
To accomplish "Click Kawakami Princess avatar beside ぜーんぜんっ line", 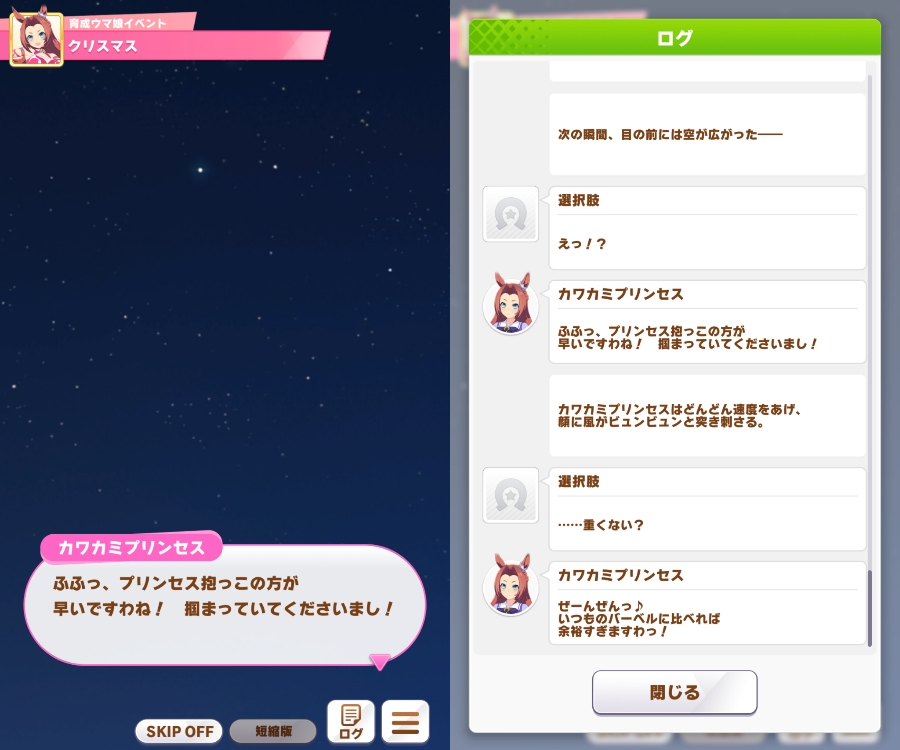I will pyautogui.click(x=511, y=585).
